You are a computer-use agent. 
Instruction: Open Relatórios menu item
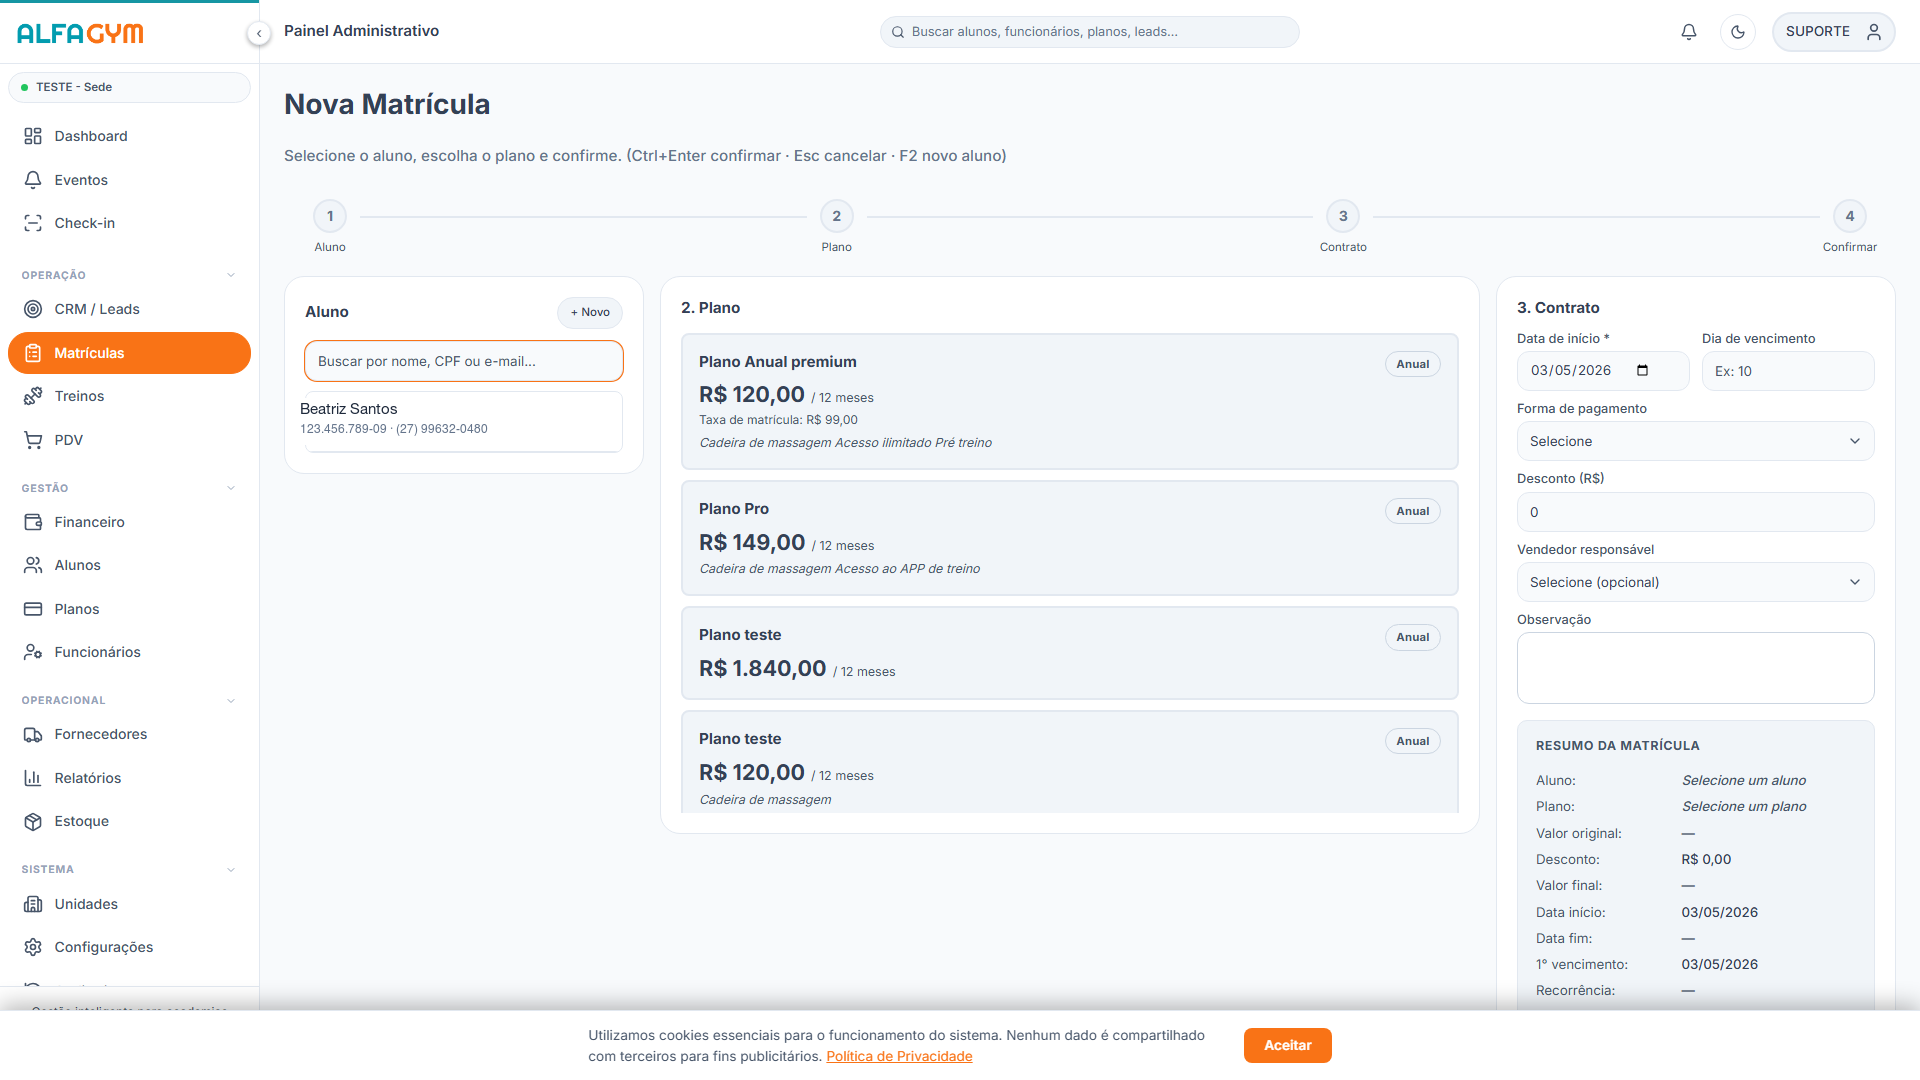[x=129, y=778]
